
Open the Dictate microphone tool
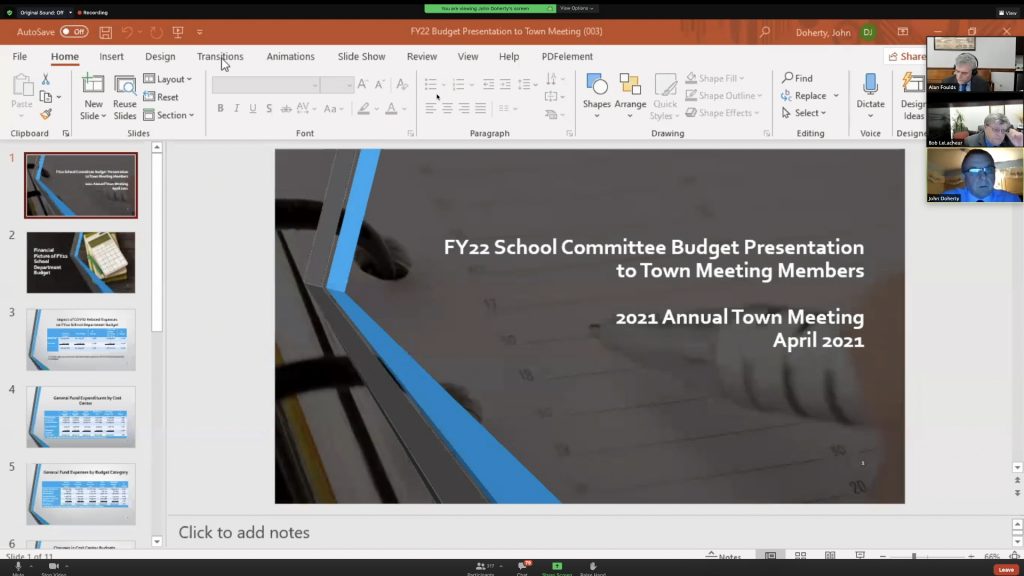[871, 97]
